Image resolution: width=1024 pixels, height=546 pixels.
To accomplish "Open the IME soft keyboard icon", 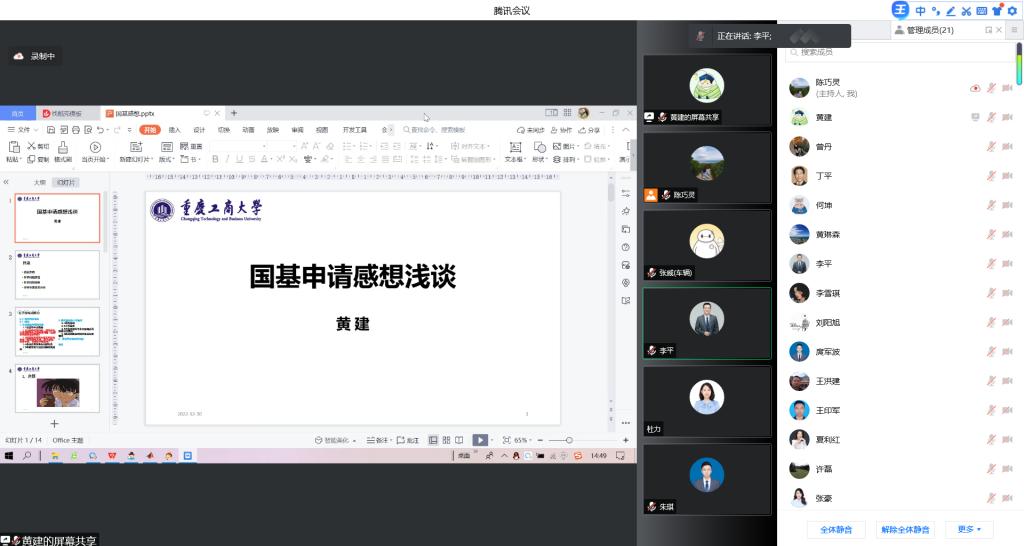I will [x=981, y=11].
